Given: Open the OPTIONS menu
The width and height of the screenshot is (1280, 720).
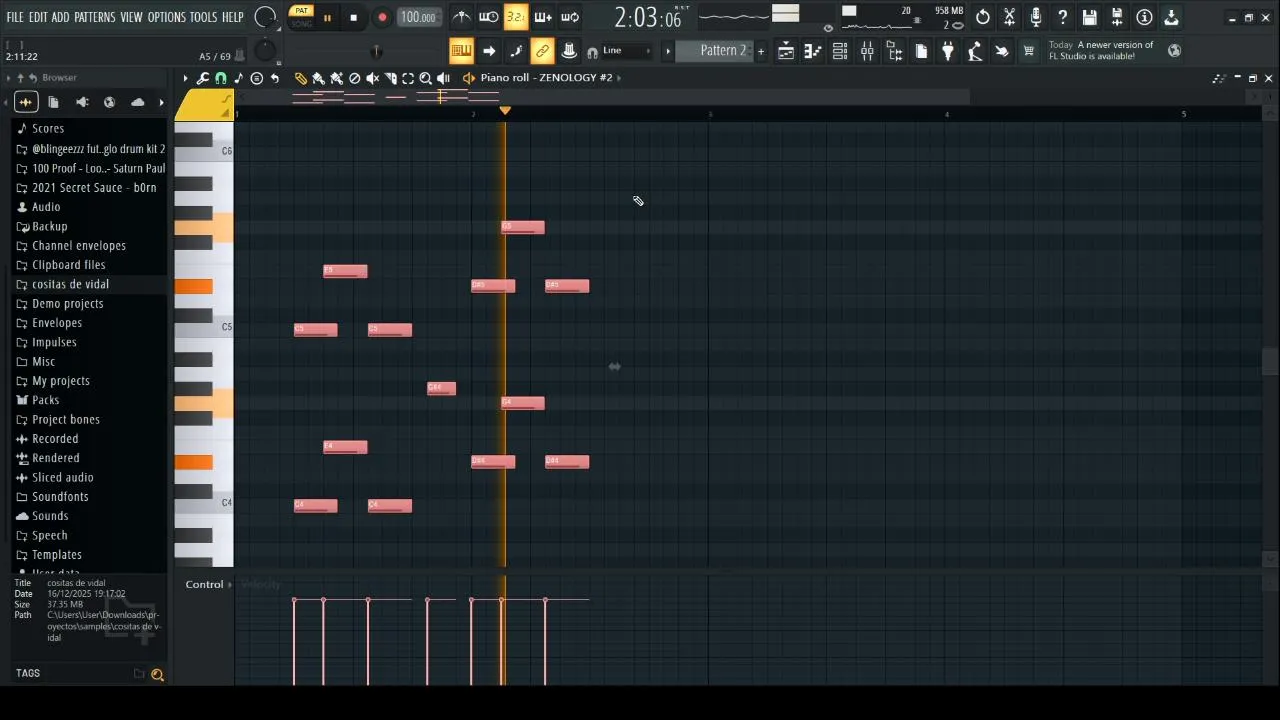Looking at the screenshot, I should [167, 17].
